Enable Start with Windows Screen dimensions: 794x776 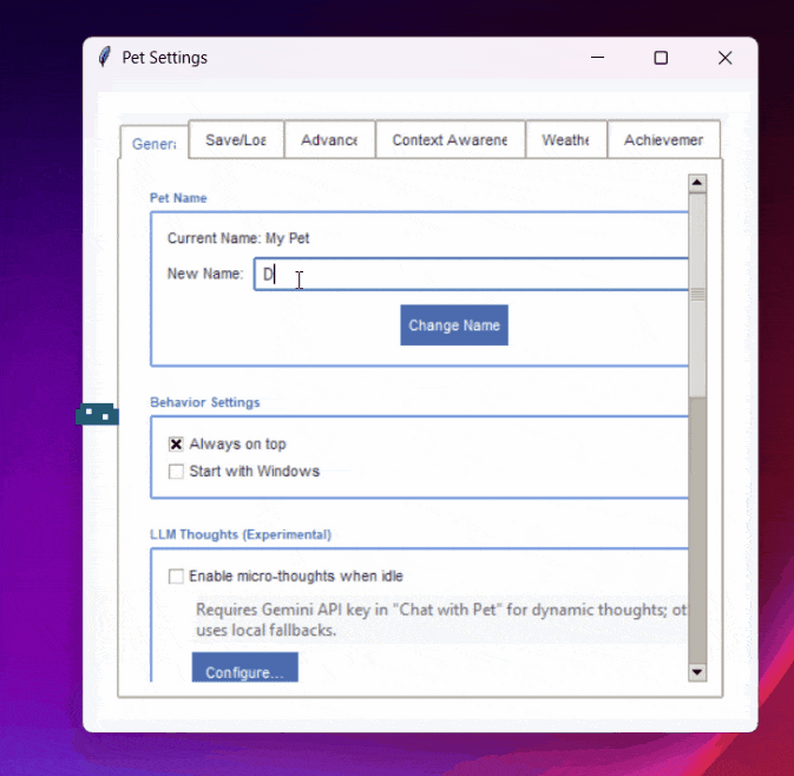[176, 472]
